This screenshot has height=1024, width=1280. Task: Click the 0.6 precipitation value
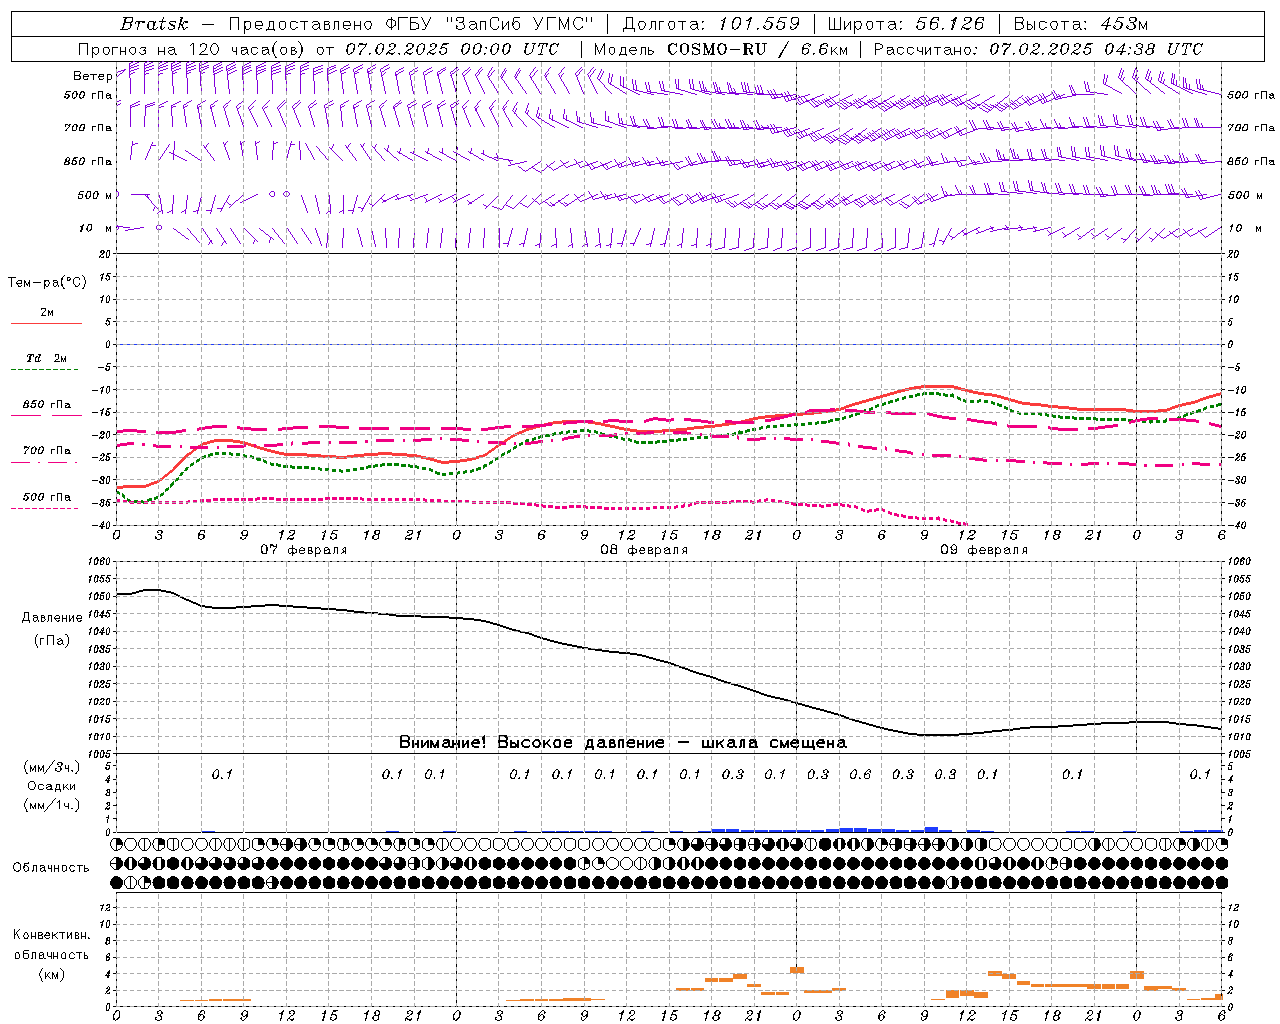point(860,774)
